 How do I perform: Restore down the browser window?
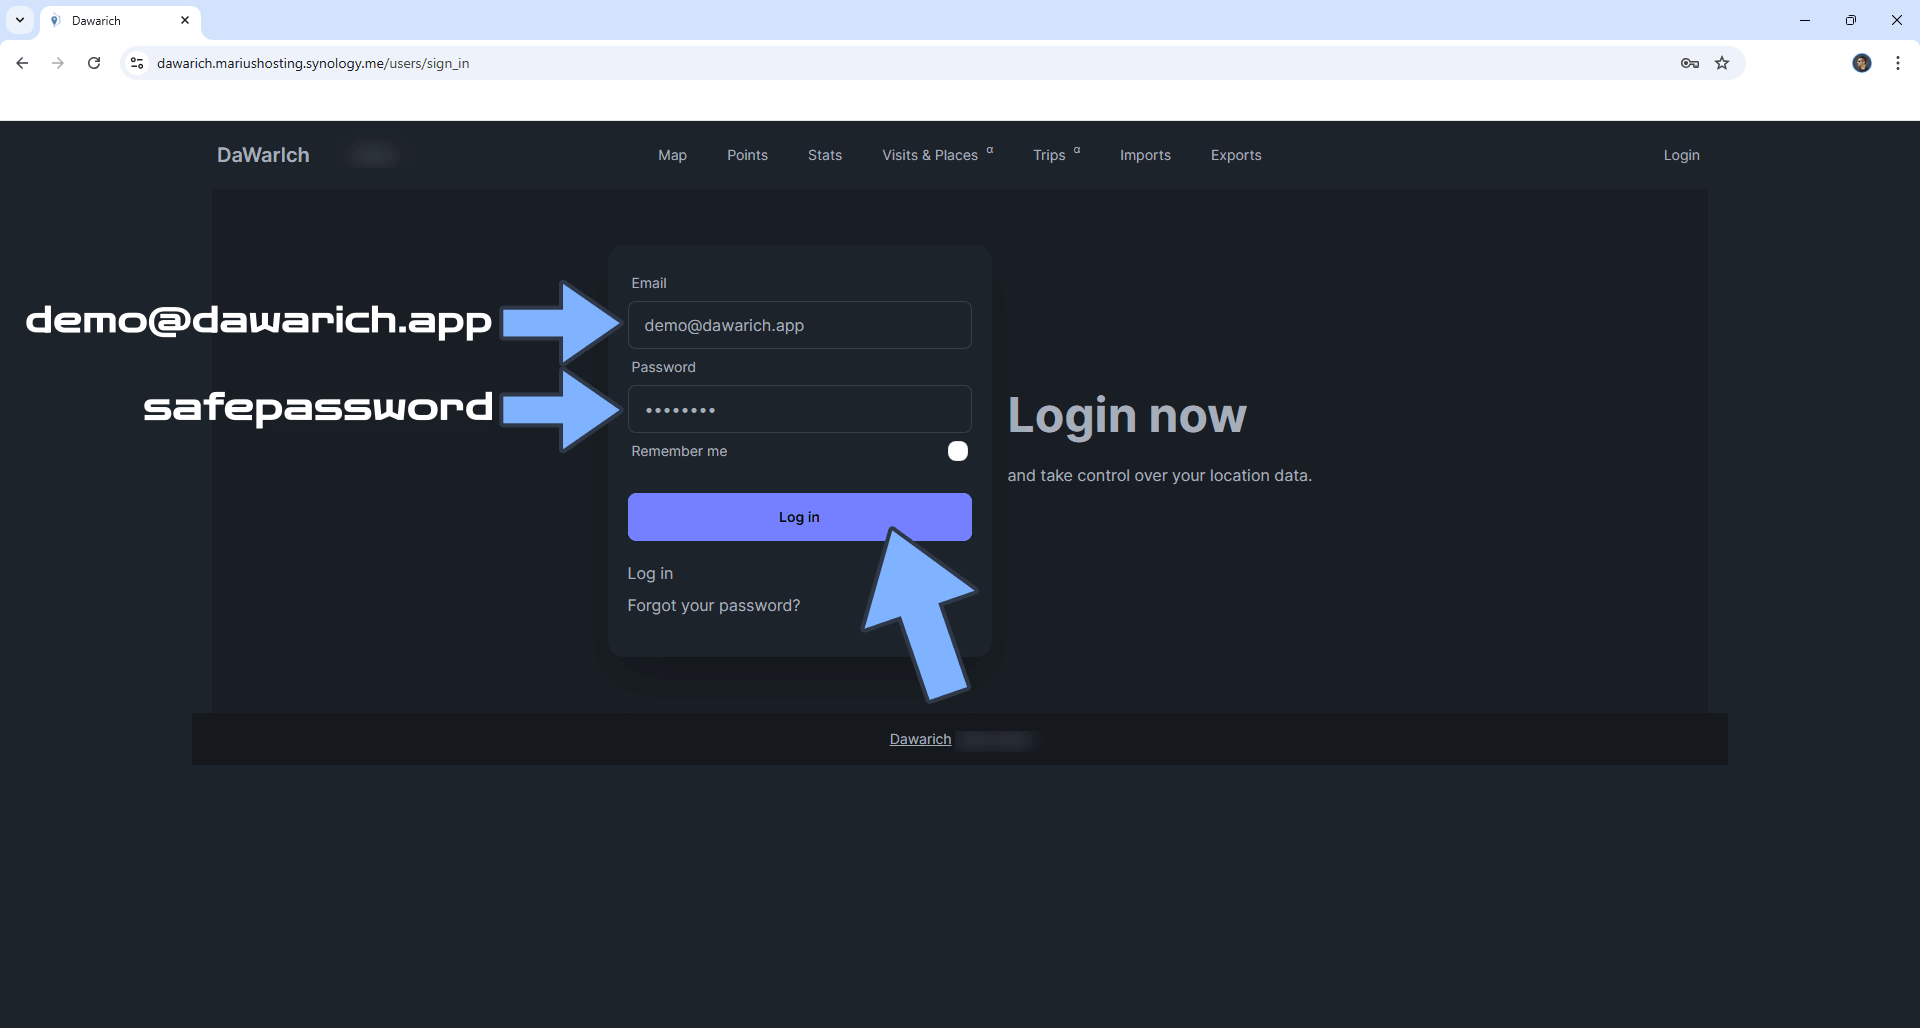1851,20
